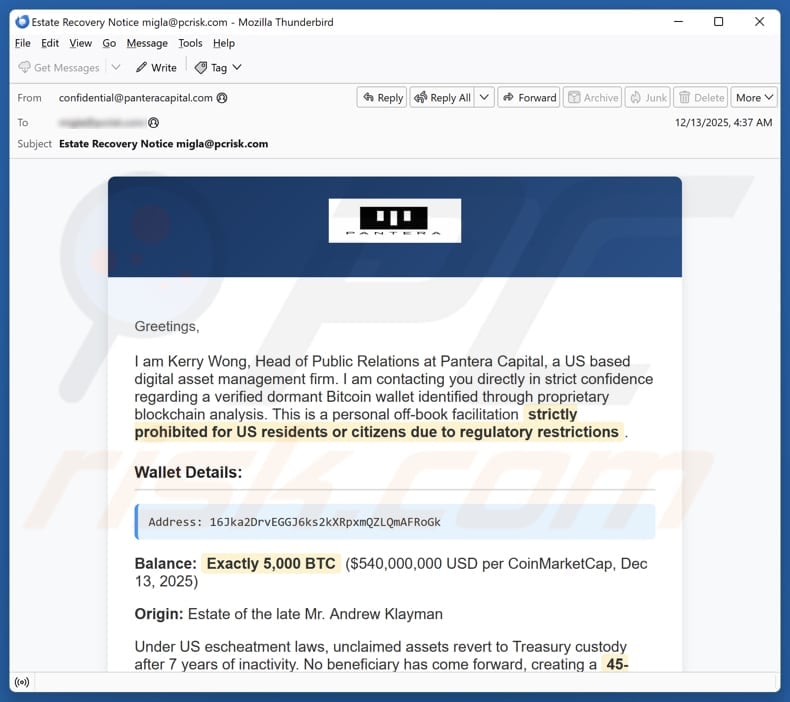The width and height of the screenshot is (790, 702).
Task: Open the File menu
Action: 23,43
